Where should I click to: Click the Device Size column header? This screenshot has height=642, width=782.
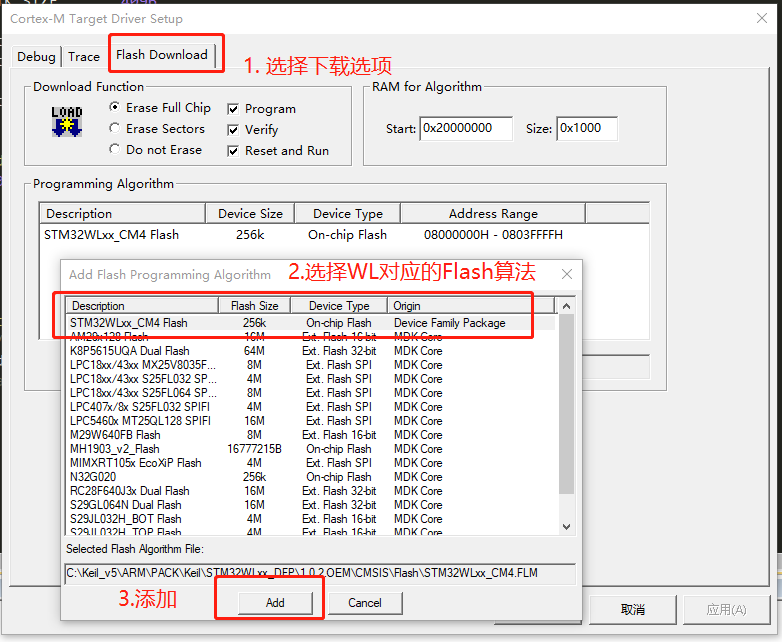(x=250, y=214)
